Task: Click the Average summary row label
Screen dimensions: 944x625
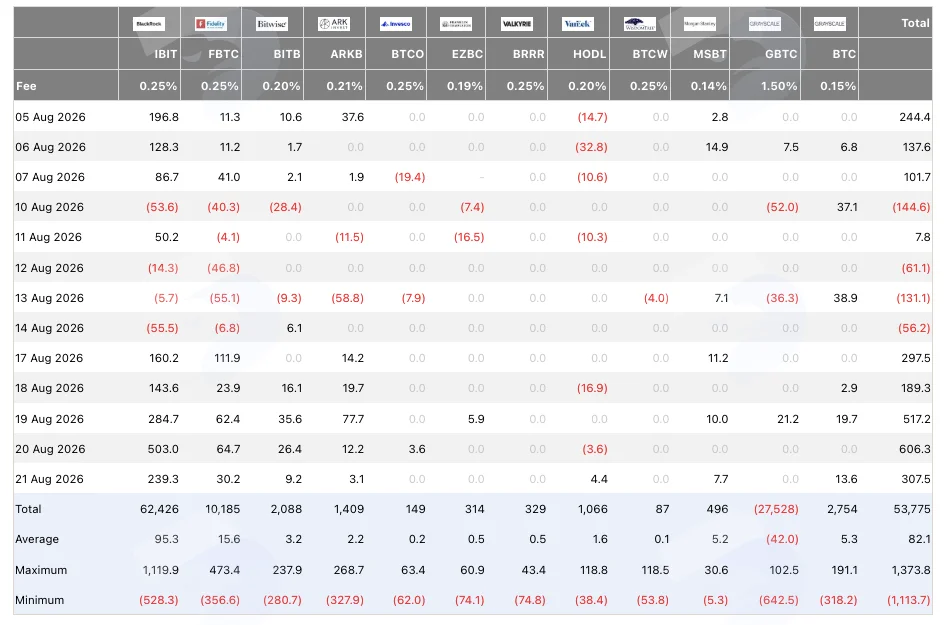Action: click(x=37, y=539)
